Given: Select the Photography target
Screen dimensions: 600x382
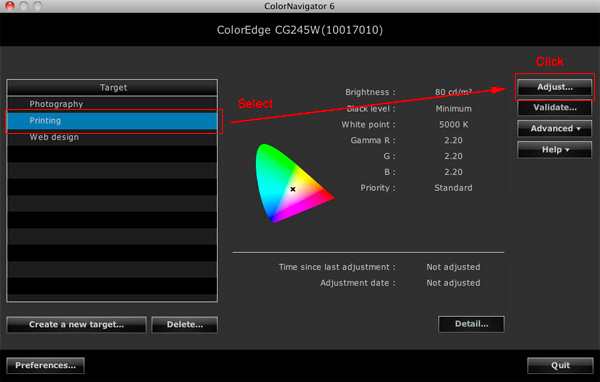Looking at the screenshot, I should [112, 104].
